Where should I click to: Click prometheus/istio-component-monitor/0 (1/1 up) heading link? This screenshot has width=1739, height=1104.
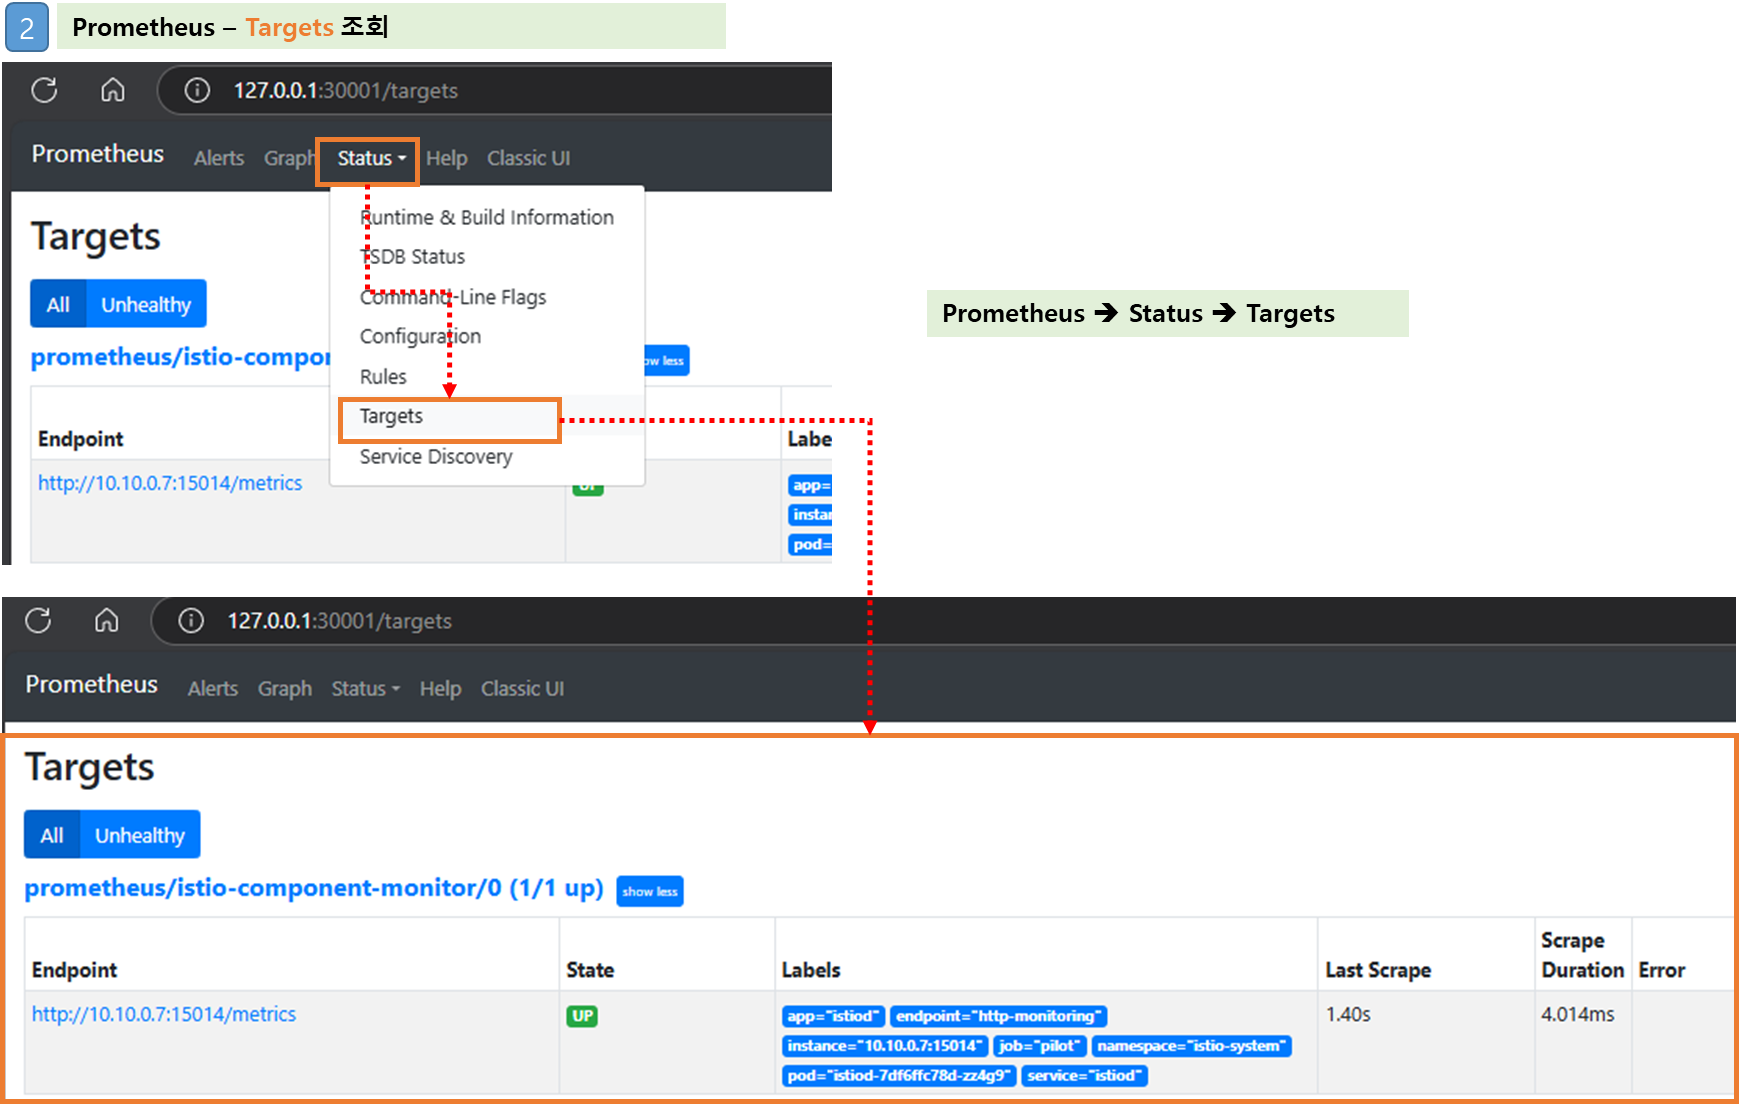pos(314,888)
